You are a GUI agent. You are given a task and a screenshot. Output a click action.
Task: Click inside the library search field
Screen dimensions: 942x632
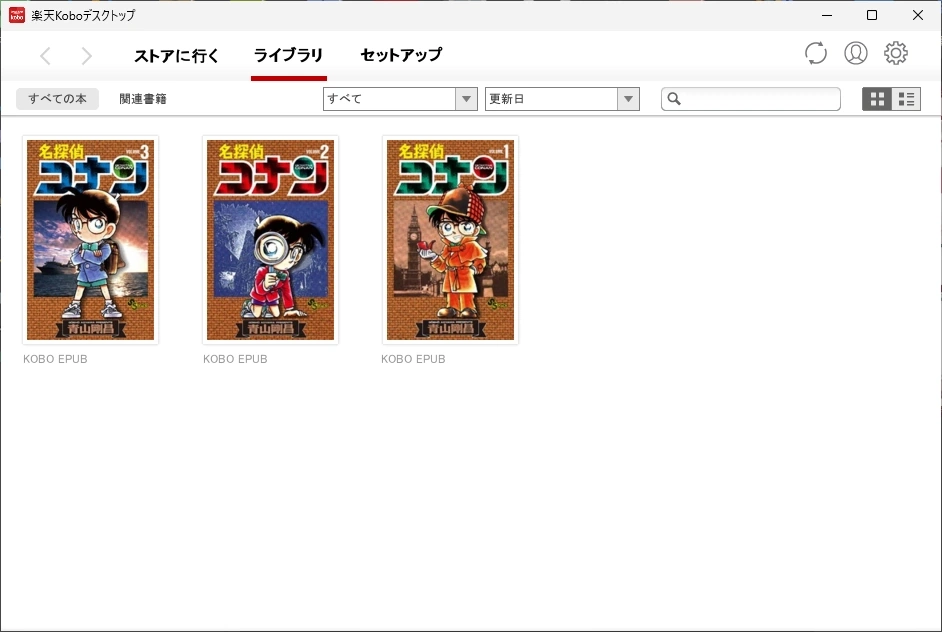(751, 99)
